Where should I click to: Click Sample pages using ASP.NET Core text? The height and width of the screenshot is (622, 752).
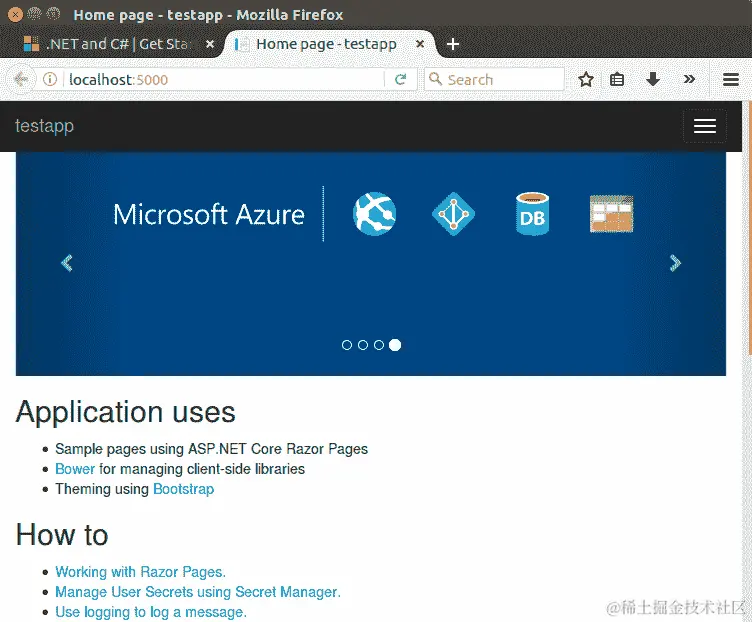point(212,449)
